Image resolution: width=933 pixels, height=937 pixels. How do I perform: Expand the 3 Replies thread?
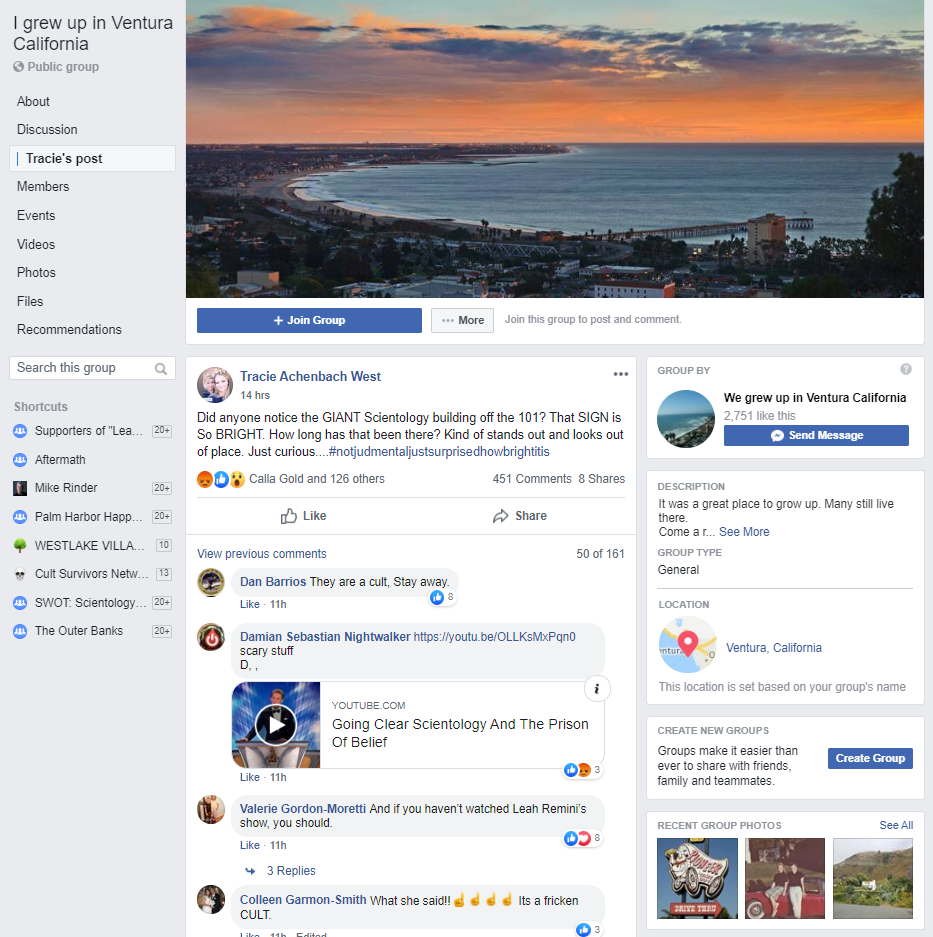290,871
